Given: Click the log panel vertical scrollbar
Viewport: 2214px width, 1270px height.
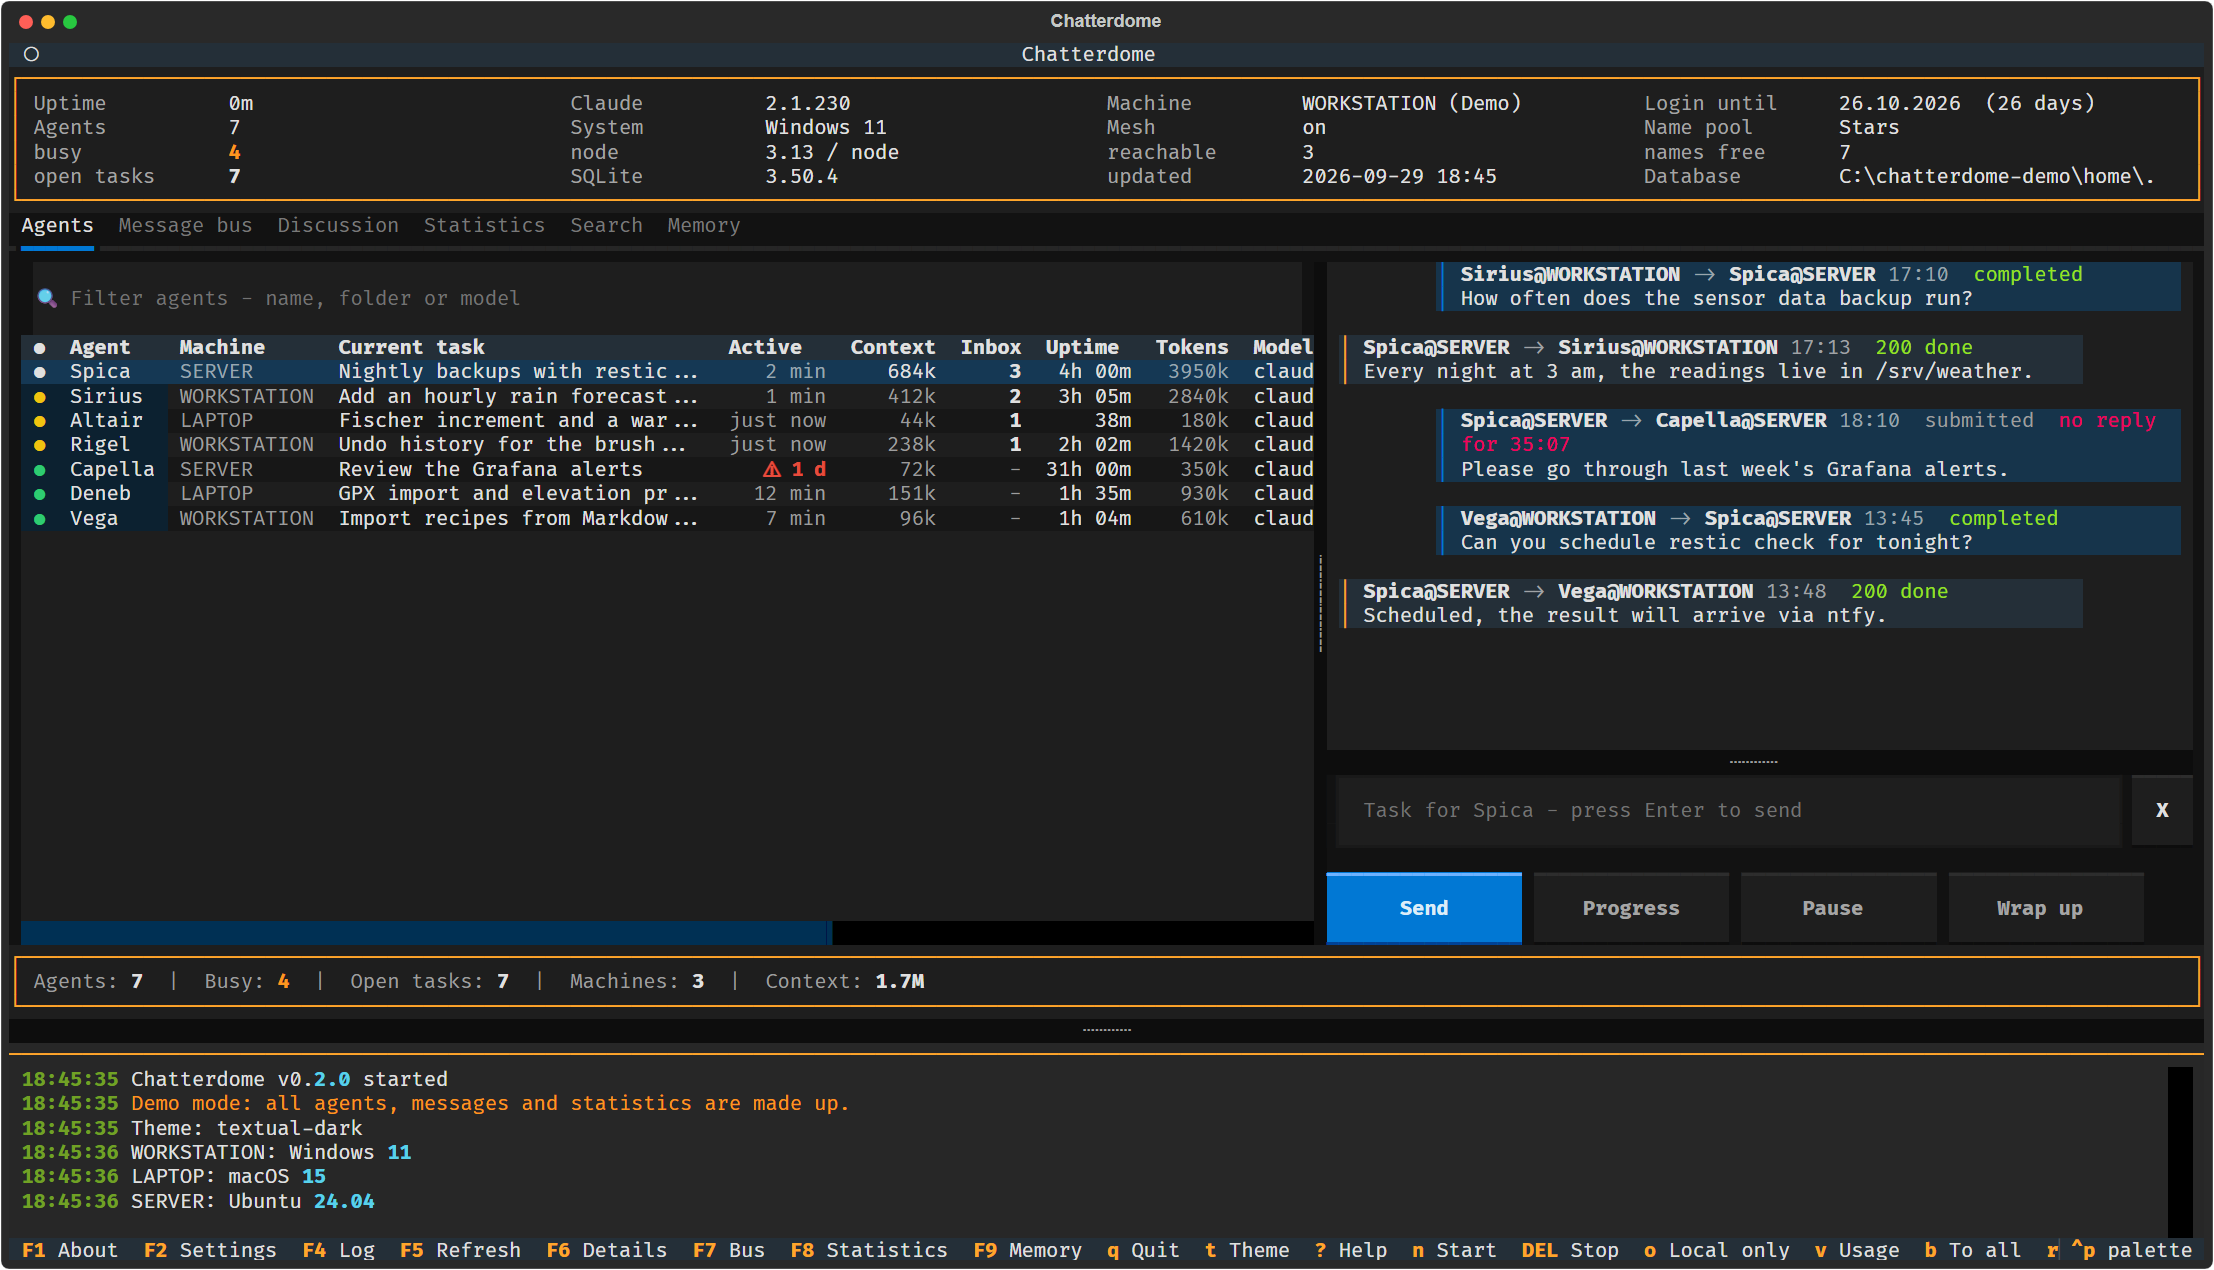Looking at the screenshot, I should (x=2180, y=1152).
